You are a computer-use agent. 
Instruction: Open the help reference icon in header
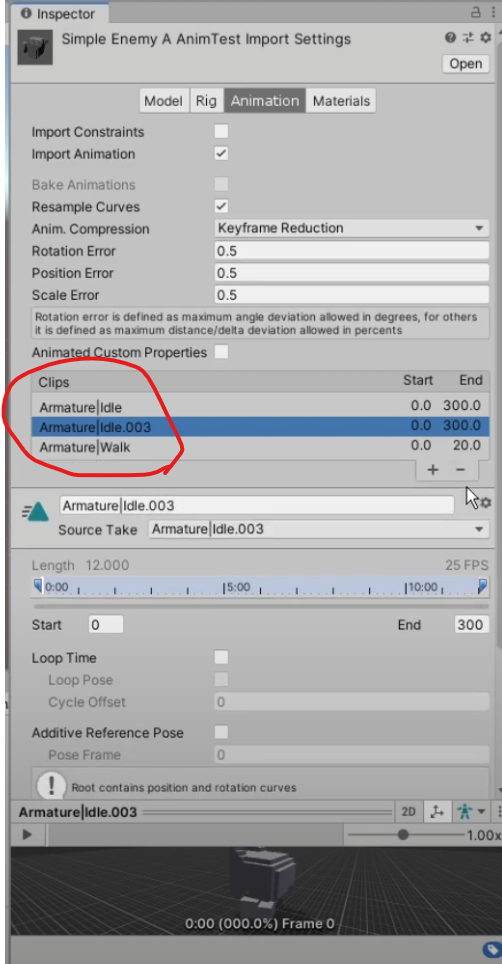point(450,38)
